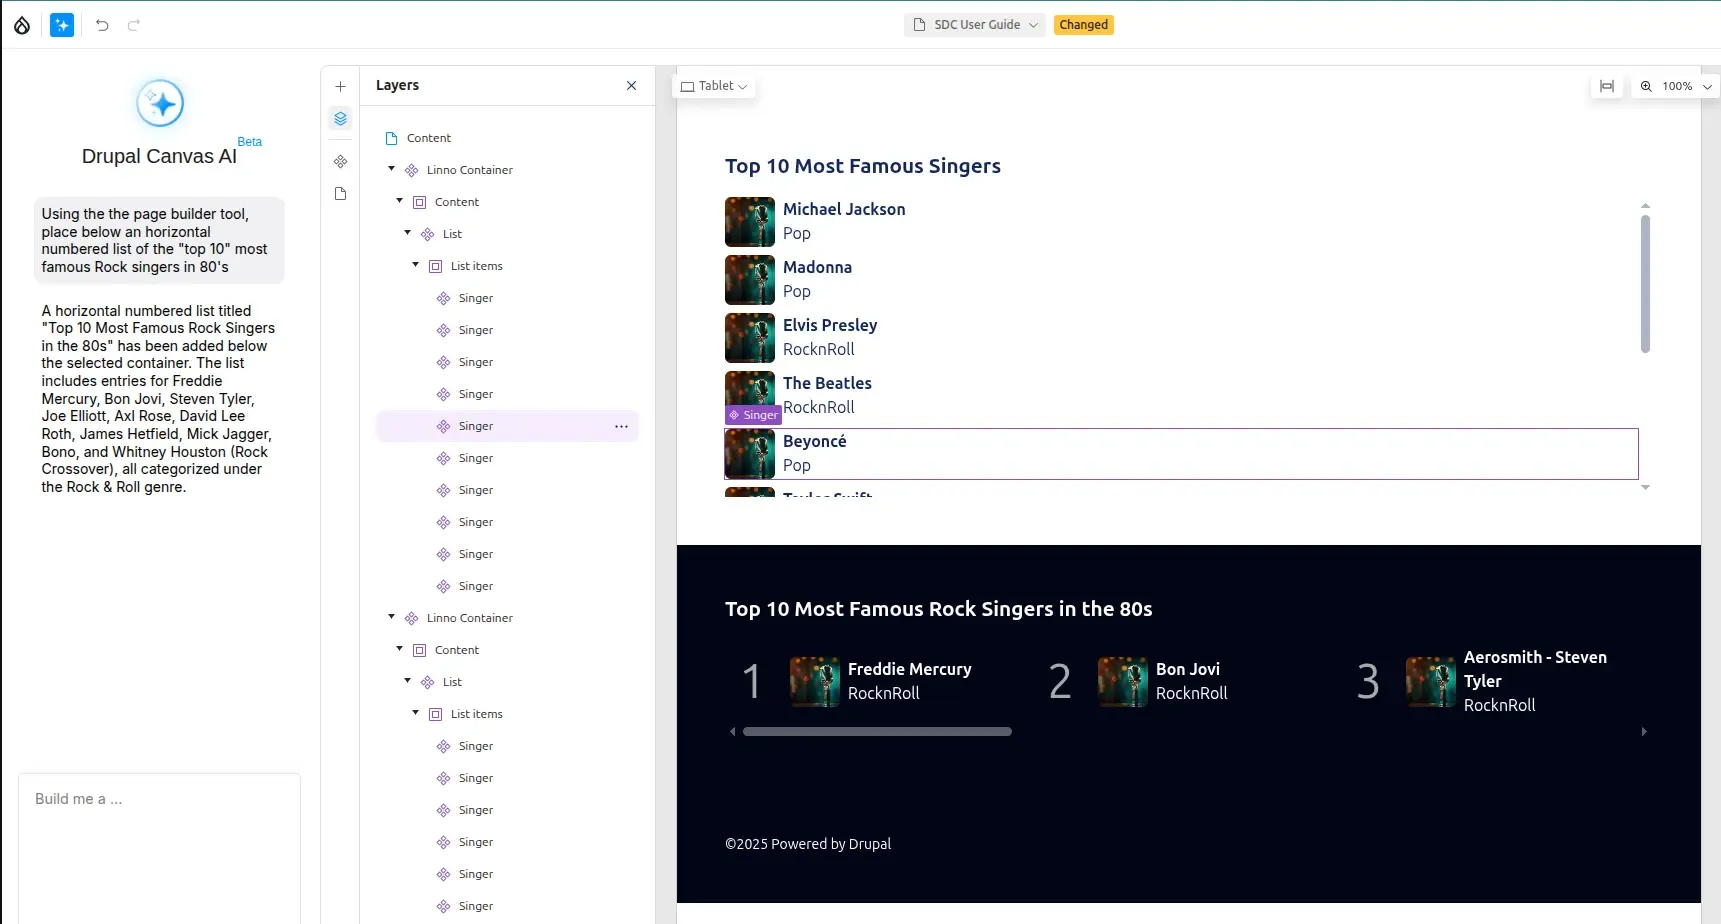Click the Drupal drop logo icon
Image resolution: width=1721 pixels, height=924 pixels.
[x=22, y=25]
